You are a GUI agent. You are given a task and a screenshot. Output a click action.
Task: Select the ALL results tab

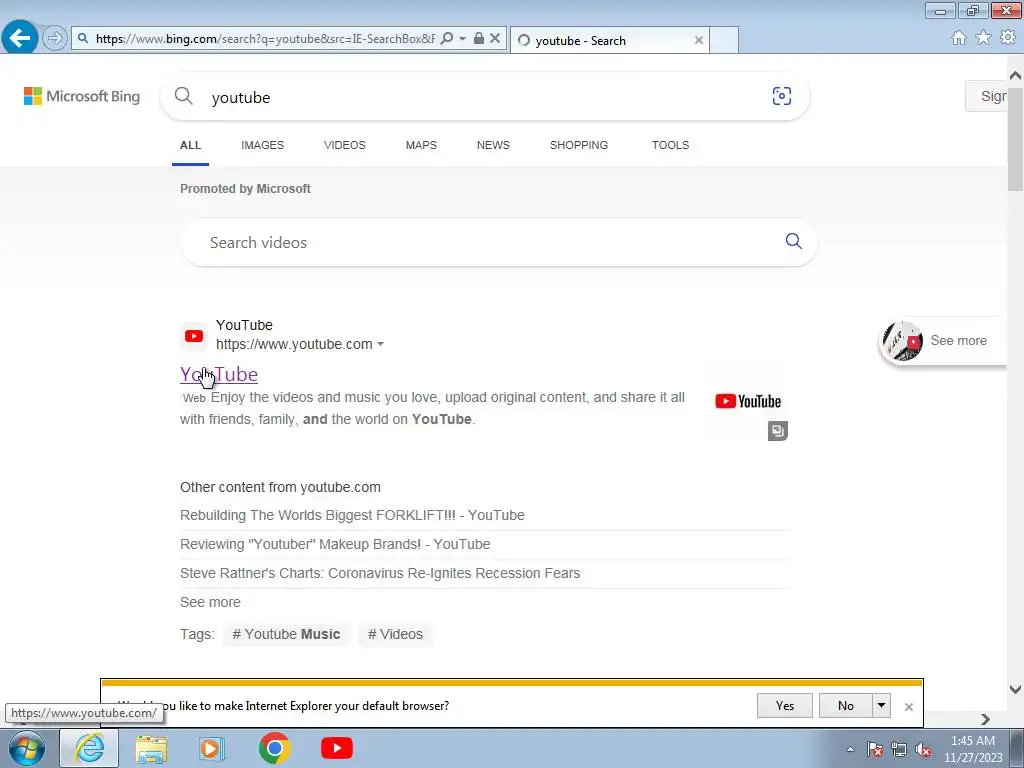coord(191,145)
